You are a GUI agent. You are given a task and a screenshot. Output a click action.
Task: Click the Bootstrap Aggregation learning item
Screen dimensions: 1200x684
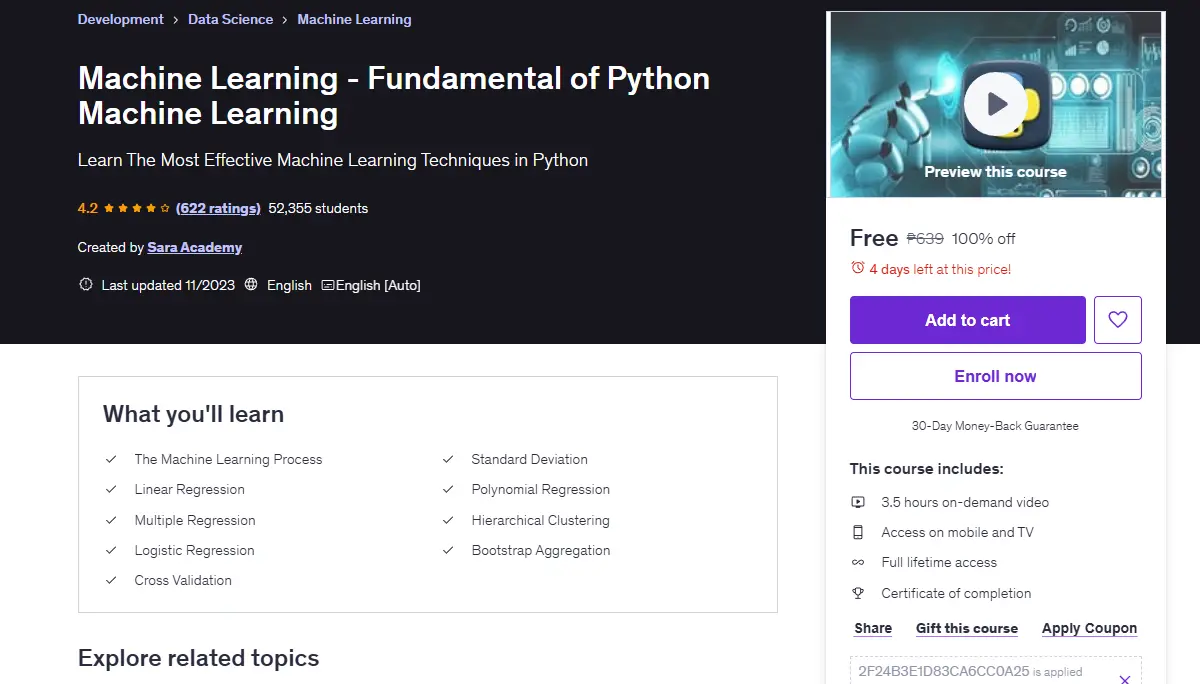click(x=541, y=550)
